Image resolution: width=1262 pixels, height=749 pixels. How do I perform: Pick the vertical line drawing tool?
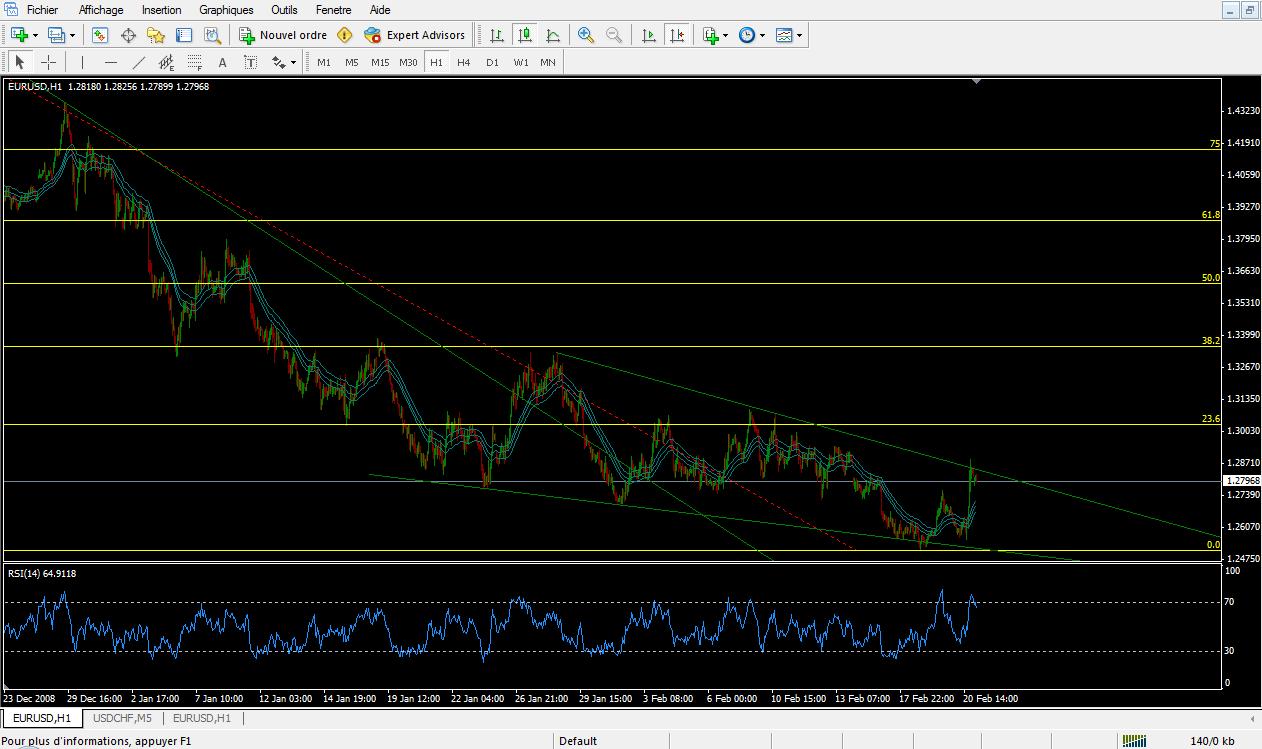pos(82,62)
